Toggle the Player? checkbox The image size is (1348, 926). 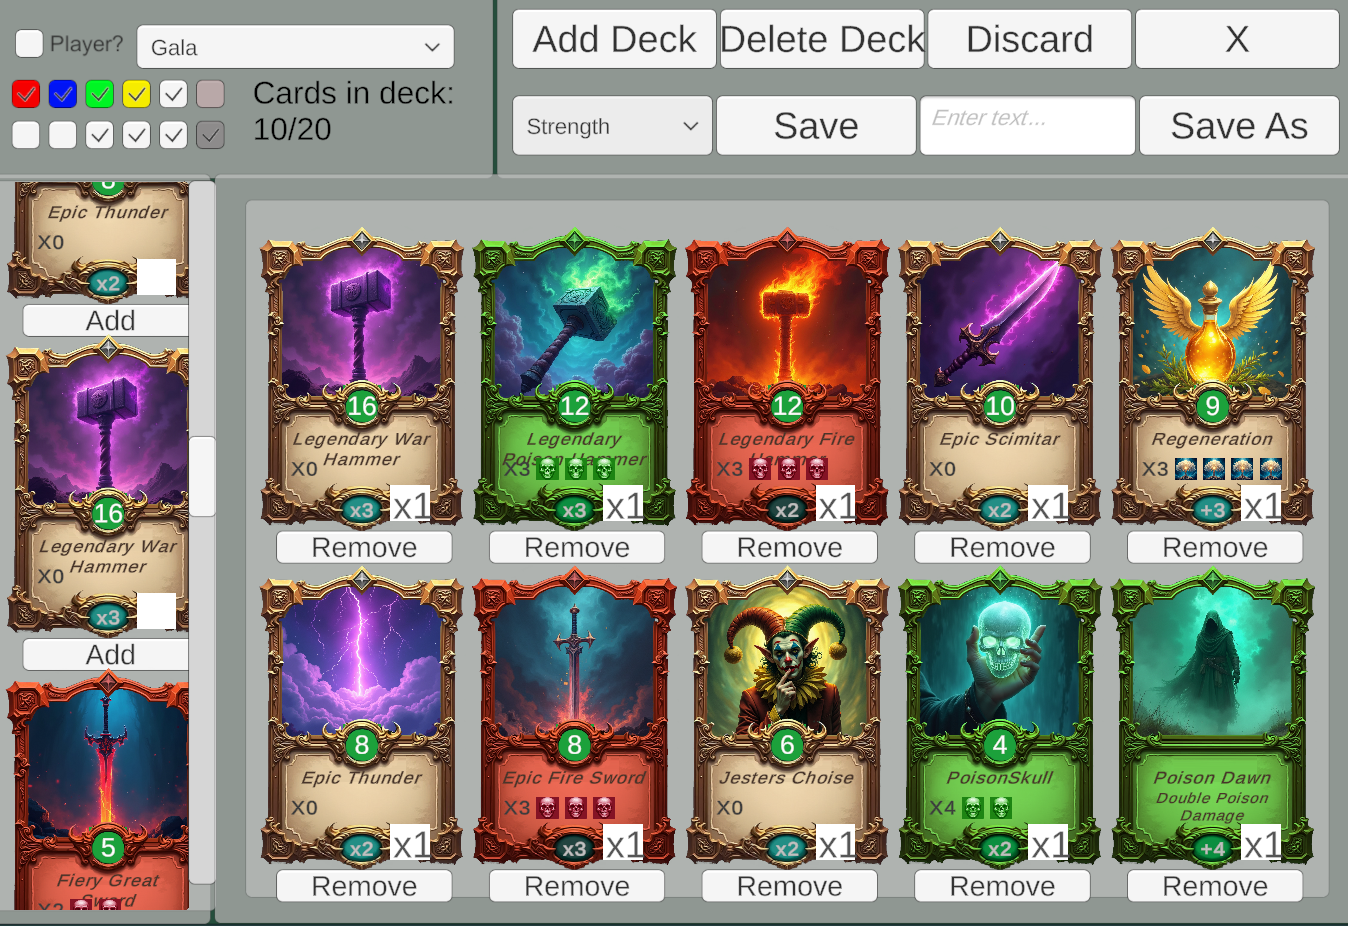(x=29, y=44)
